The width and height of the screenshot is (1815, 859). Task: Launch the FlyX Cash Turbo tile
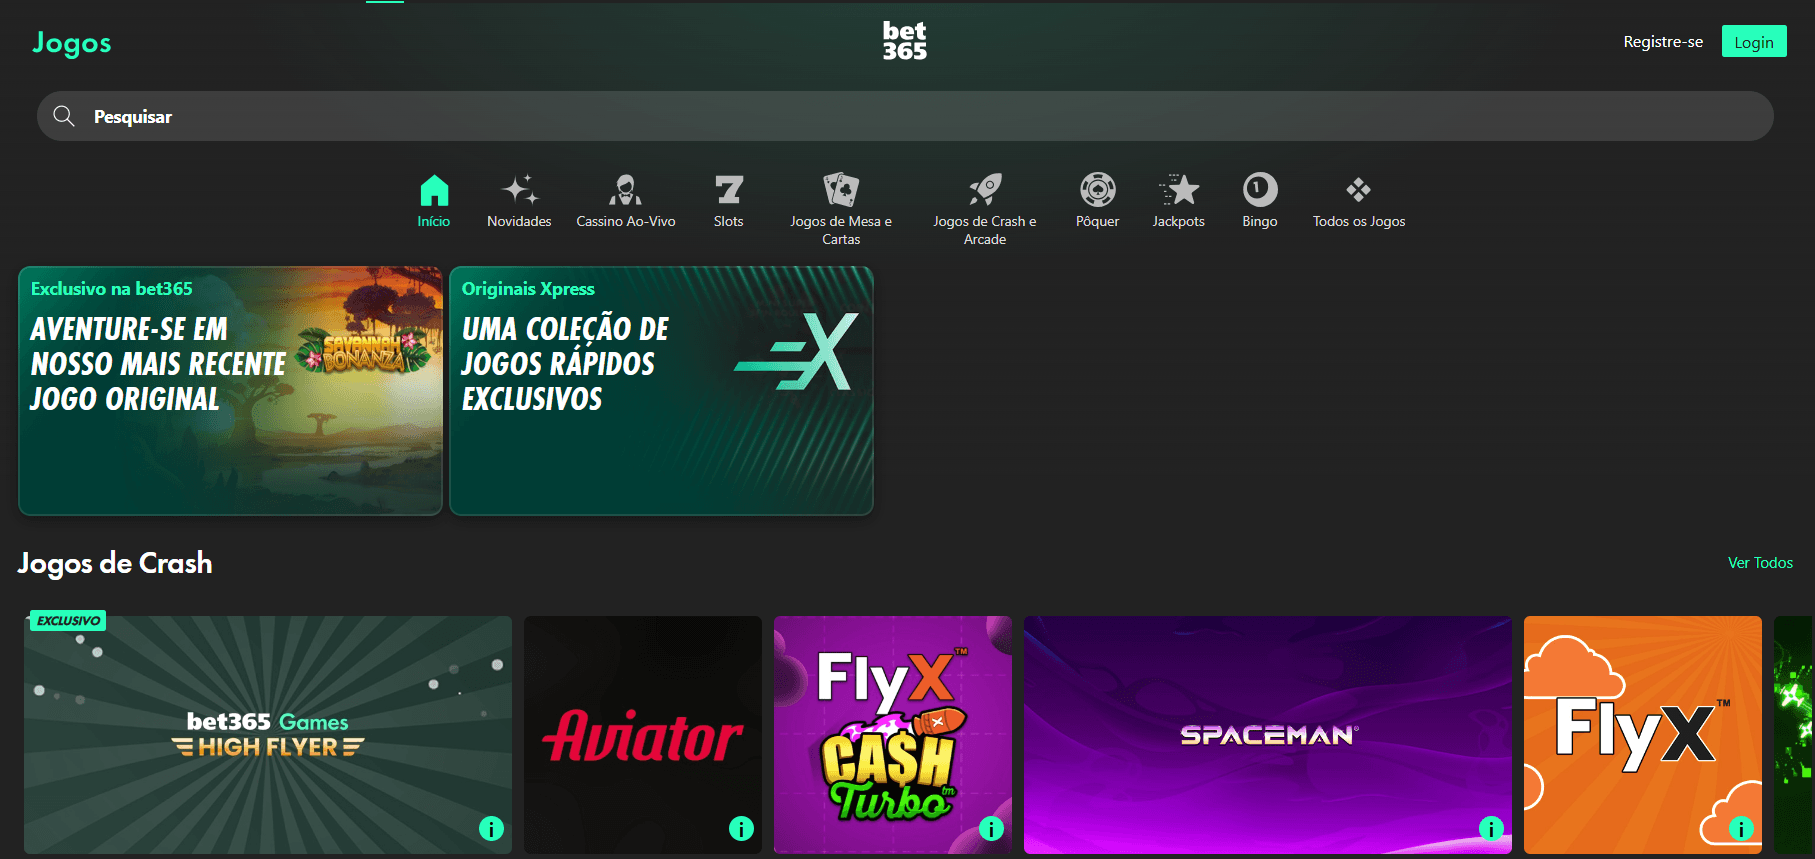(893, 735)
